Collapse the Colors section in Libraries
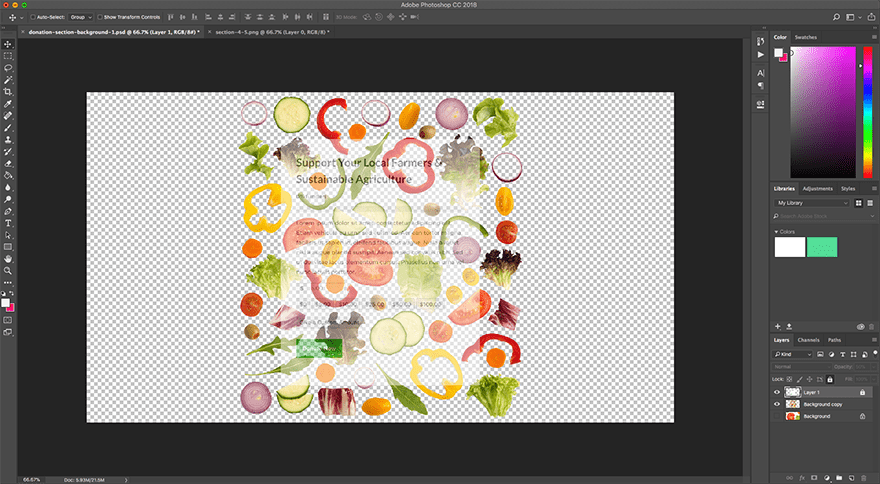The image size is (880, 484). point(777,232)
